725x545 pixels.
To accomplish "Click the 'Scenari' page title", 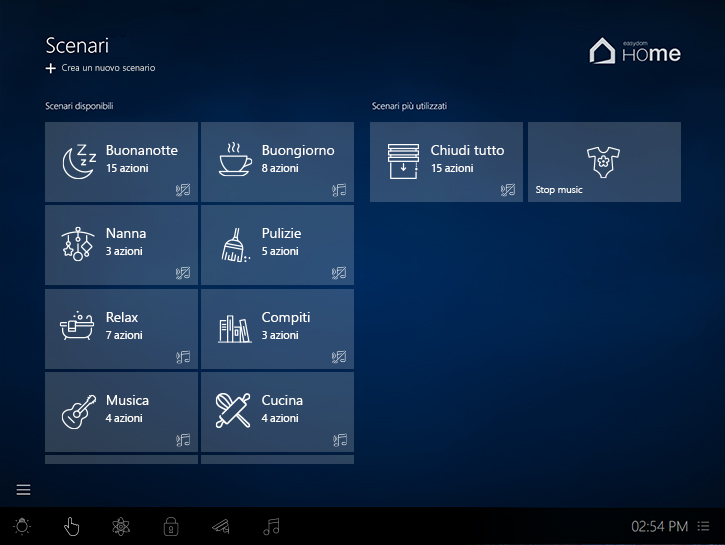I will coord(77,46).
